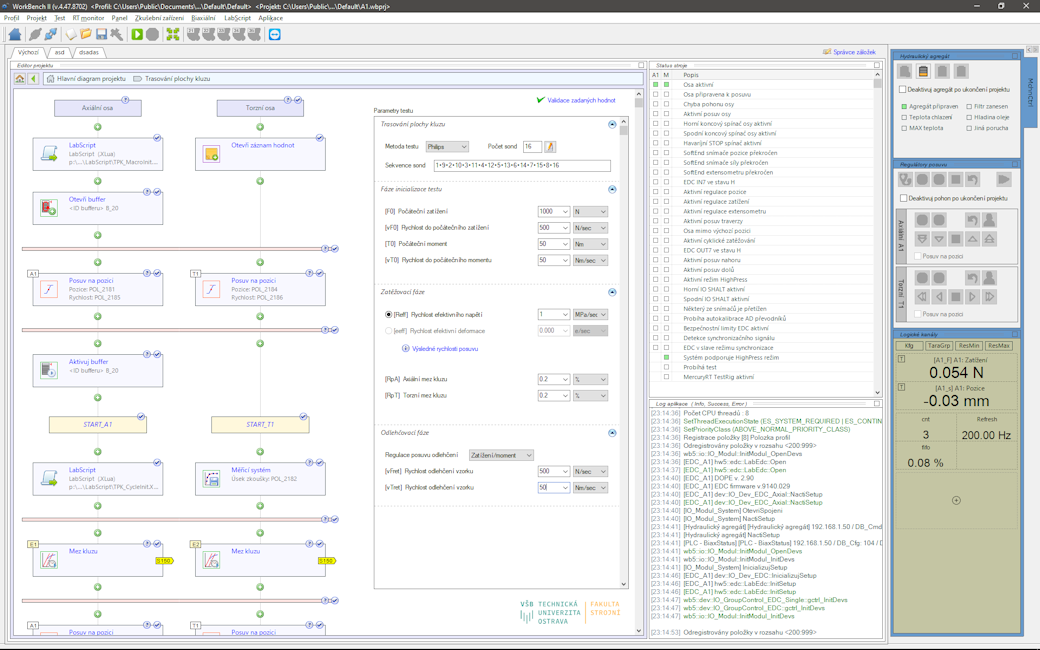Click double-left arrow in Torzní T1 panel
The height and width of the screenshot is (650, 1040).
coord(922,296)
